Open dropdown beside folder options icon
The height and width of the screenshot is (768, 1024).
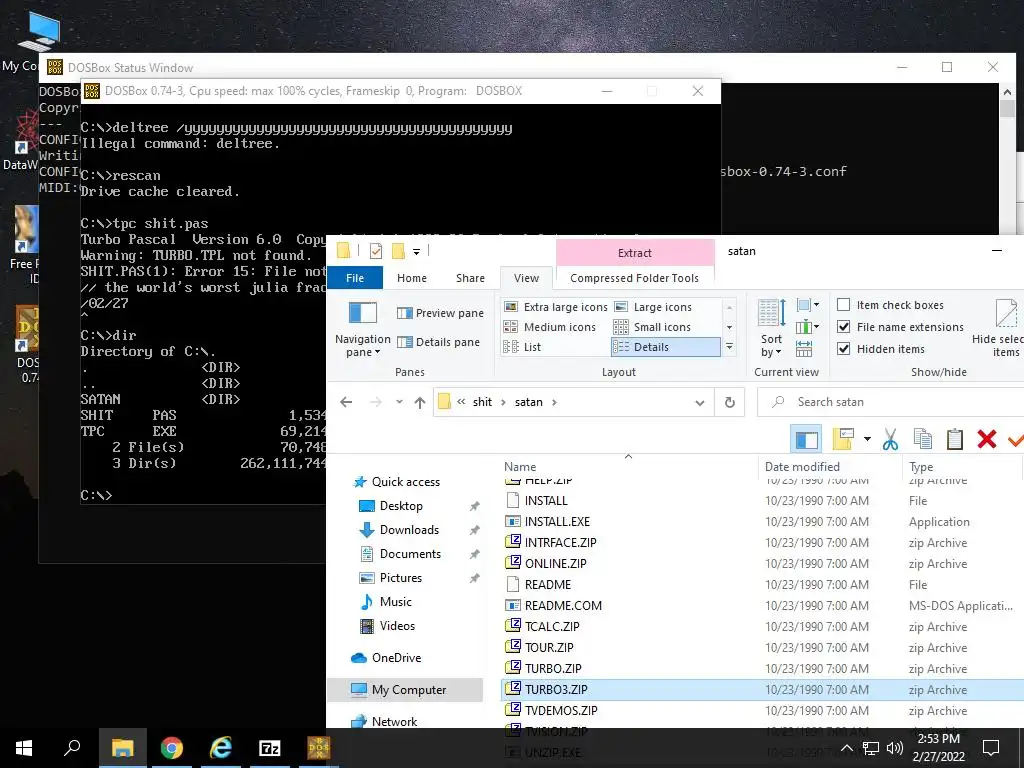coord(867,440)
